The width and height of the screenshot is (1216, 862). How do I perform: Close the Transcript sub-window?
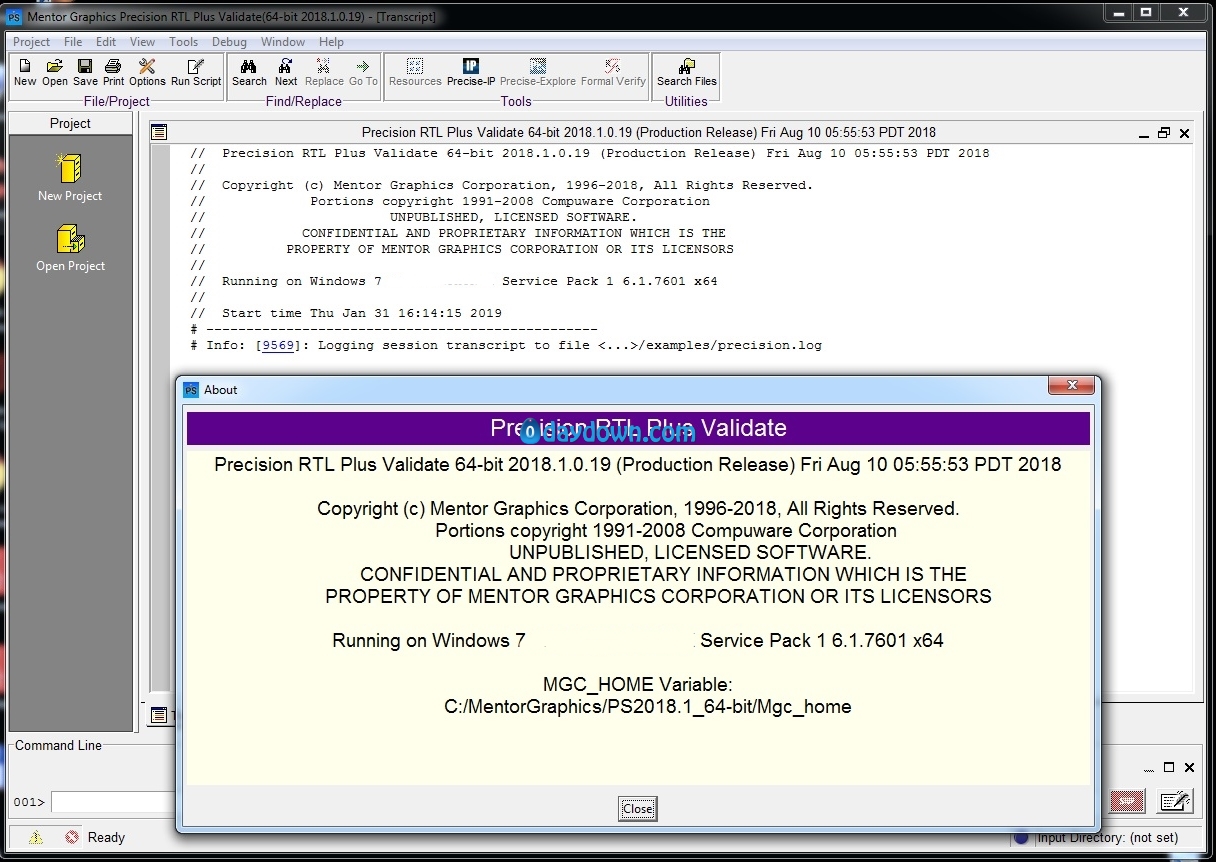click(x=1185, y=133)
